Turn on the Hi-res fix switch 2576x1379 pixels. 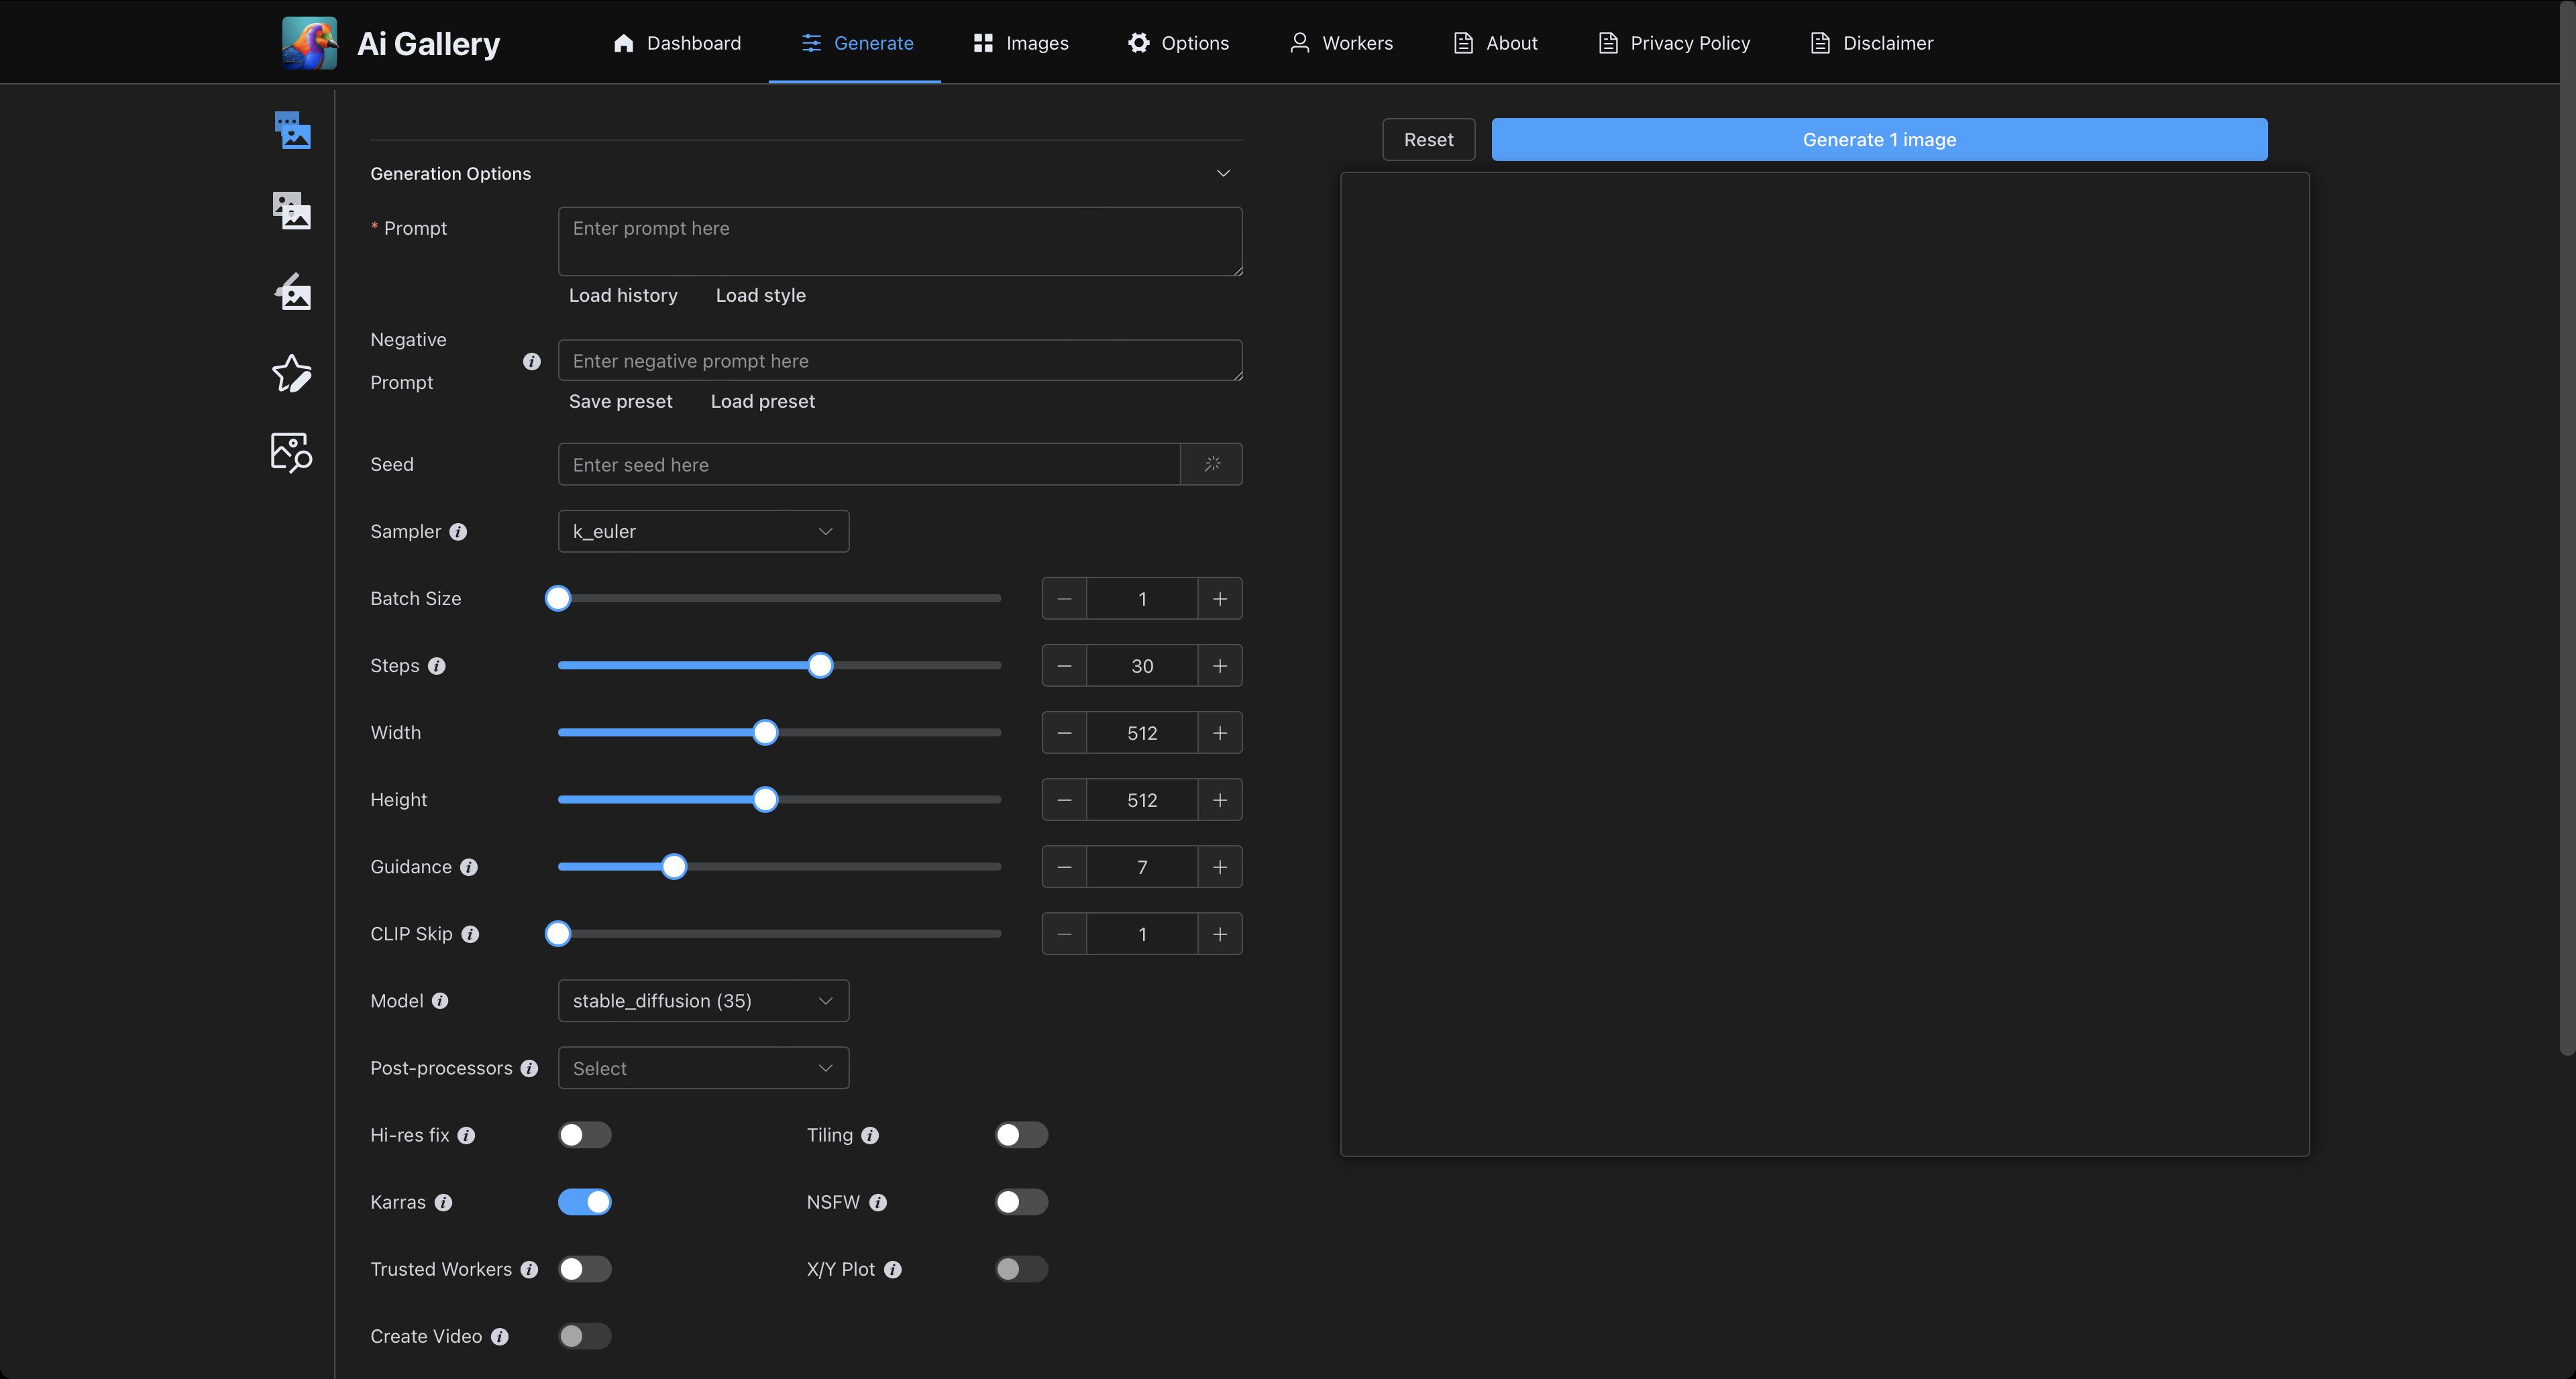pos(585,1135)
